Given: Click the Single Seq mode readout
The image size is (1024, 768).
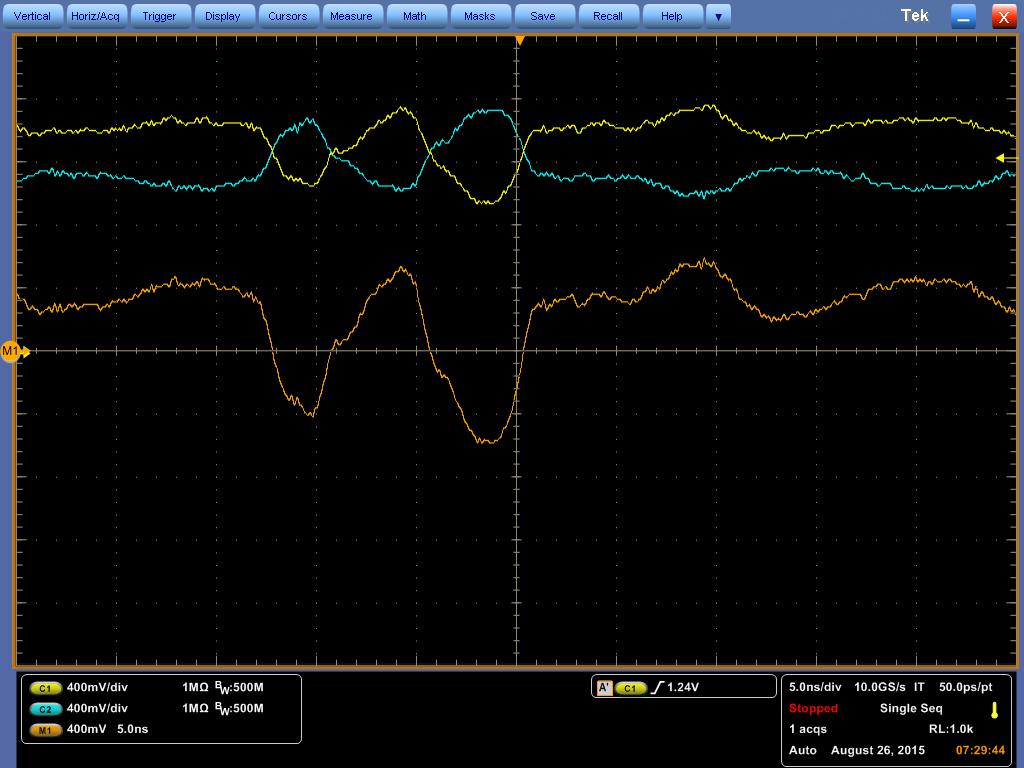Looking at the screenshot, I should tap(911, 708).
